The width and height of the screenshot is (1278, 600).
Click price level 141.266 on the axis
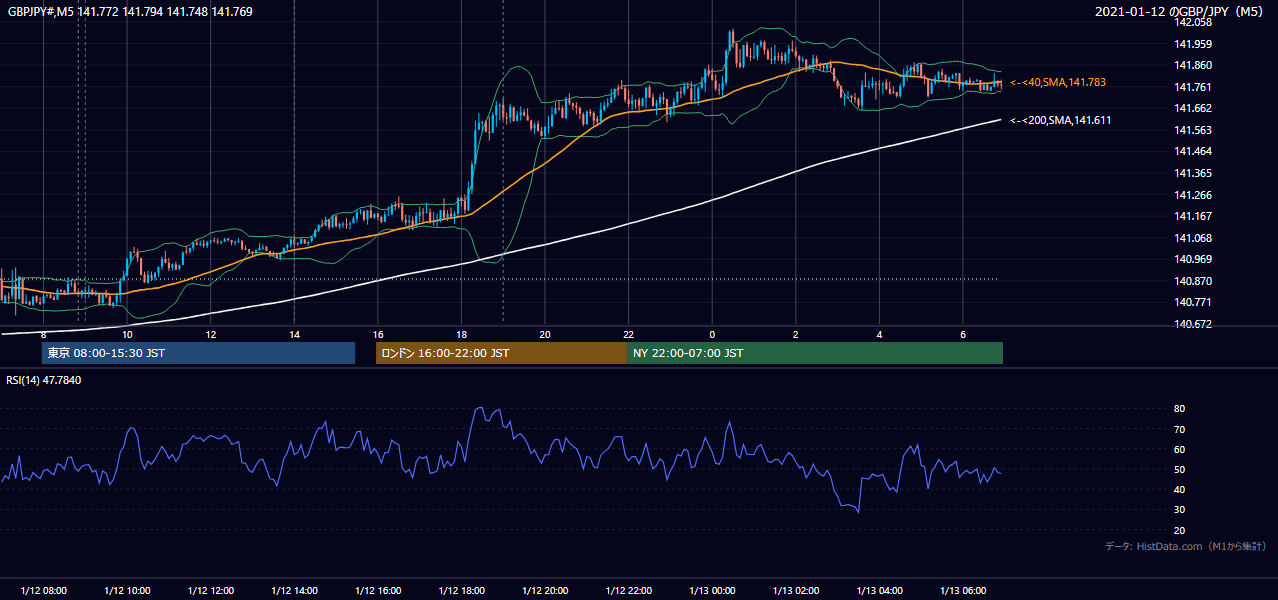[x=1193, y=195]
